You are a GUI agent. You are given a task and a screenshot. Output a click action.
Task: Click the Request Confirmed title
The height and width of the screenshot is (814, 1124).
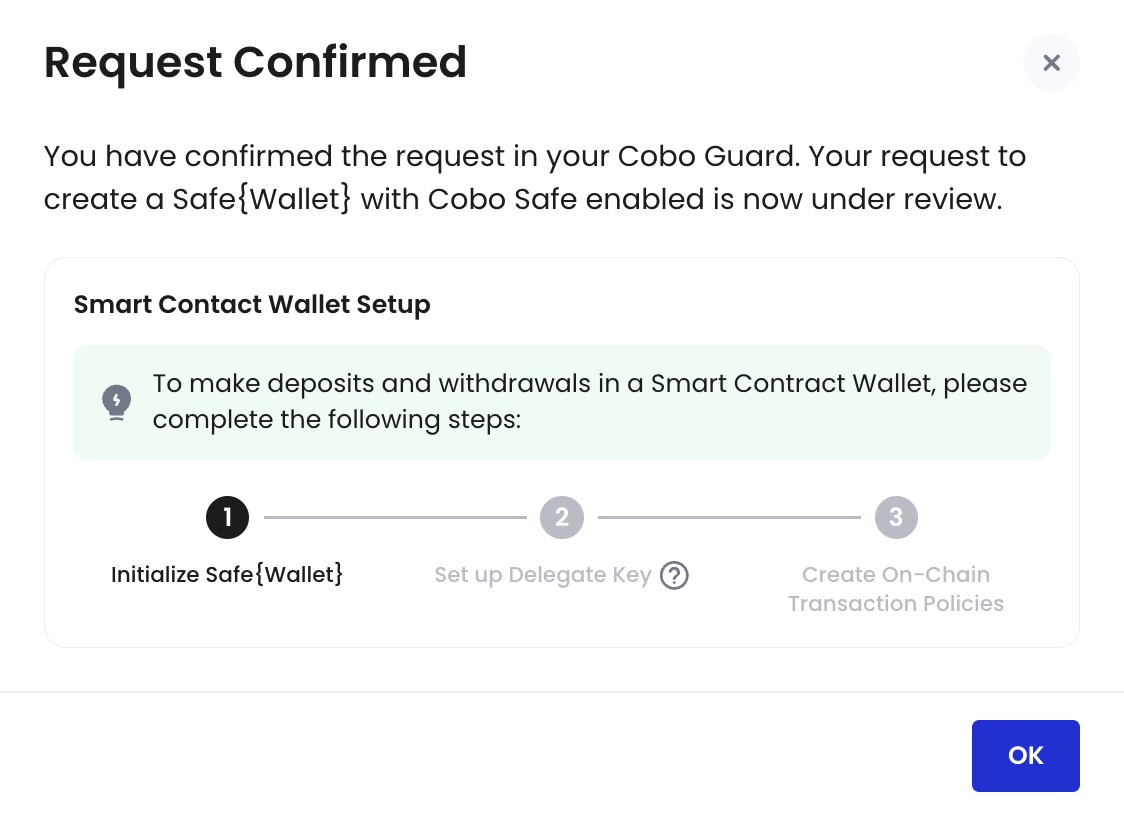(x=255, y=62)
